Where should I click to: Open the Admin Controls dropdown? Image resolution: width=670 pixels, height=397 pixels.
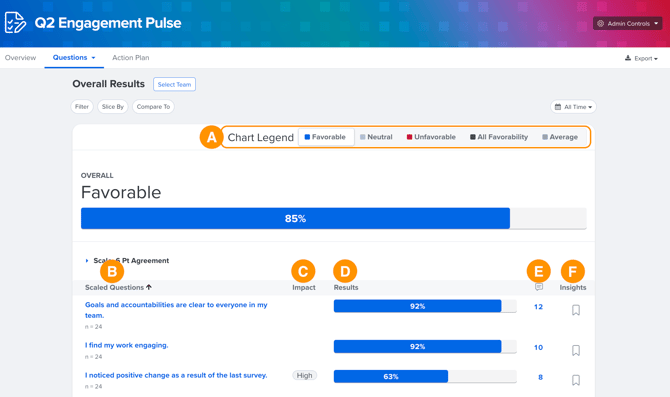click(x=627, y=24)
